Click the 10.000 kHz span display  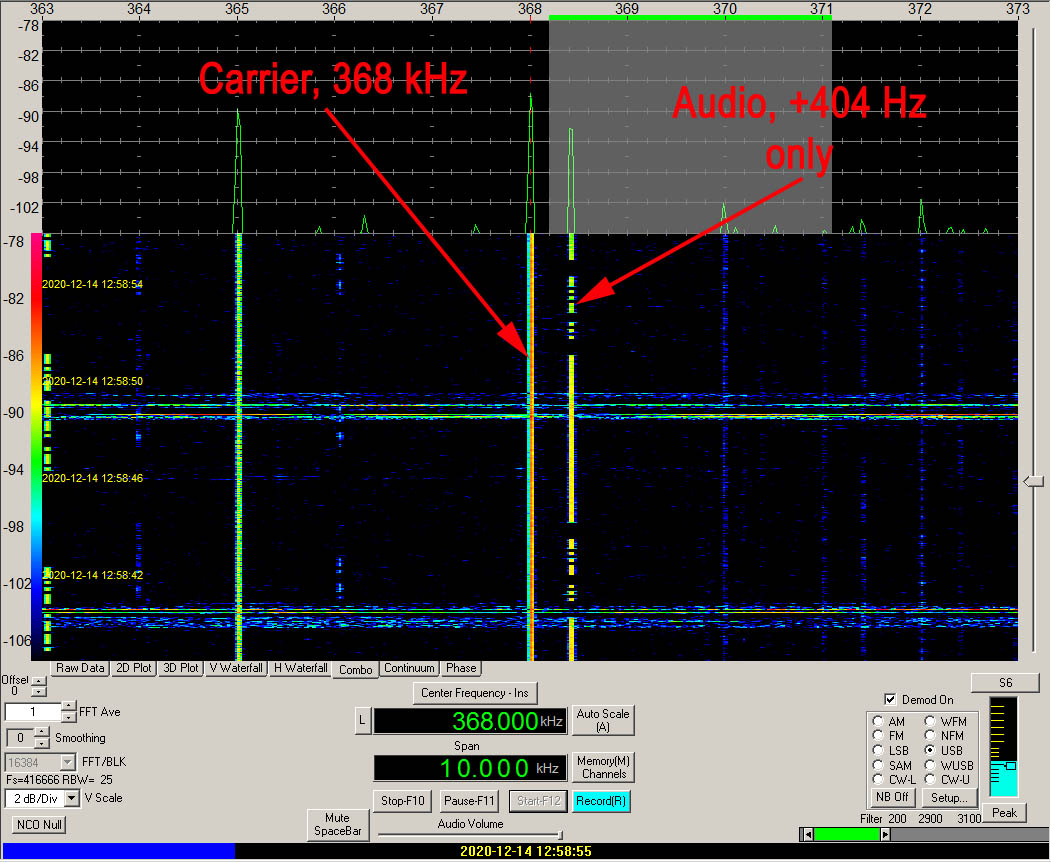(470, 768)
